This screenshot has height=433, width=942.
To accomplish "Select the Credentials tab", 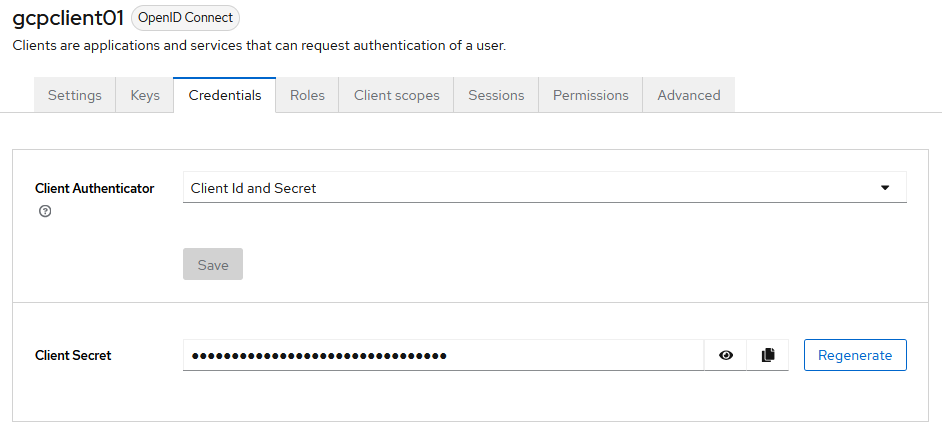I will [225, 95].
